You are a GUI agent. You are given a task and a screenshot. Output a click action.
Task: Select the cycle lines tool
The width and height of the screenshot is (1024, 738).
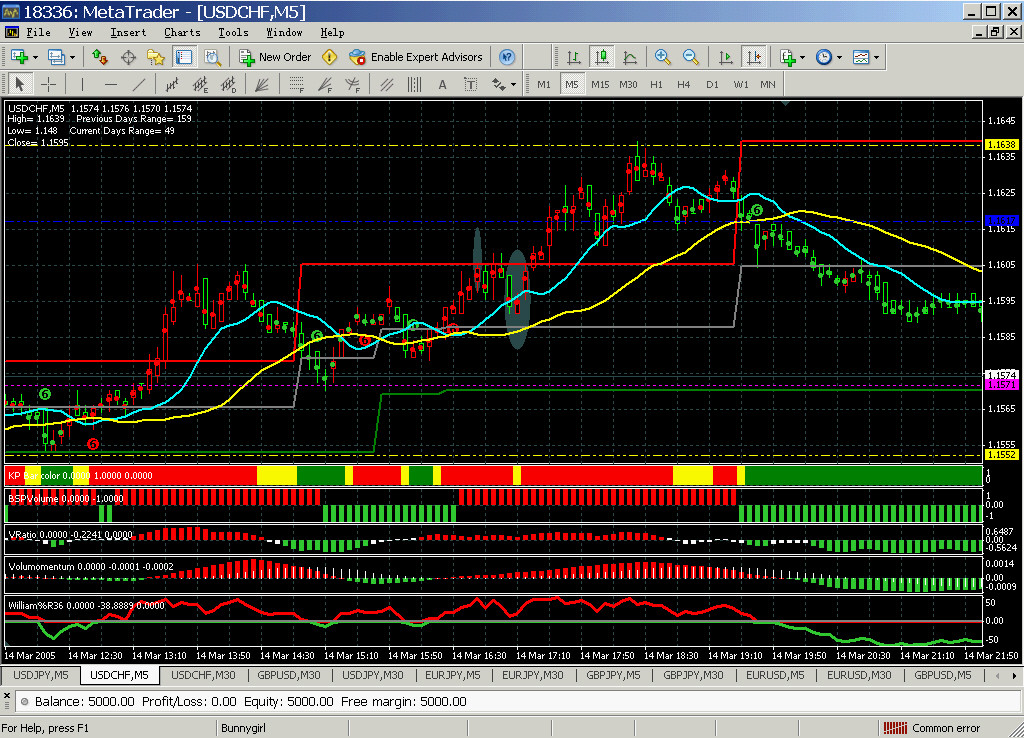click(415, 84)
